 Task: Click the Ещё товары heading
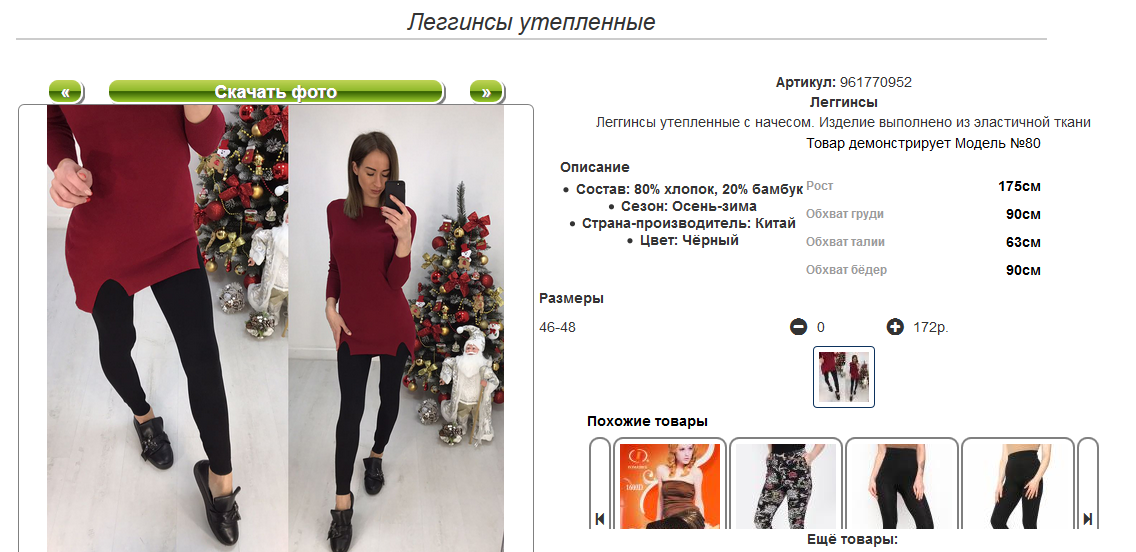[x=852, y=540]
